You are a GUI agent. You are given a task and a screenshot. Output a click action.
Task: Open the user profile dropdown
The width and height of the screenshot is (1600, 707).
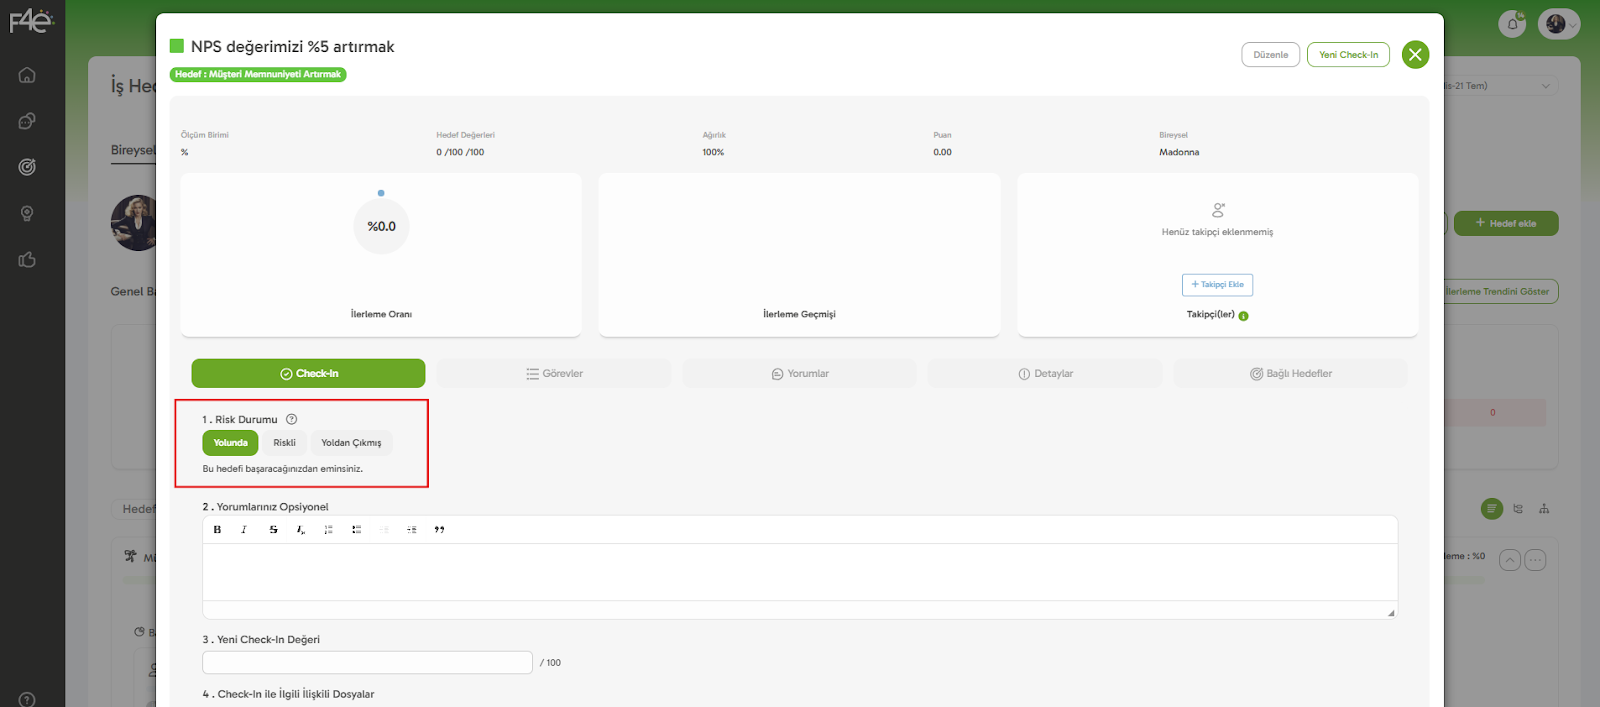[1559, 24]
